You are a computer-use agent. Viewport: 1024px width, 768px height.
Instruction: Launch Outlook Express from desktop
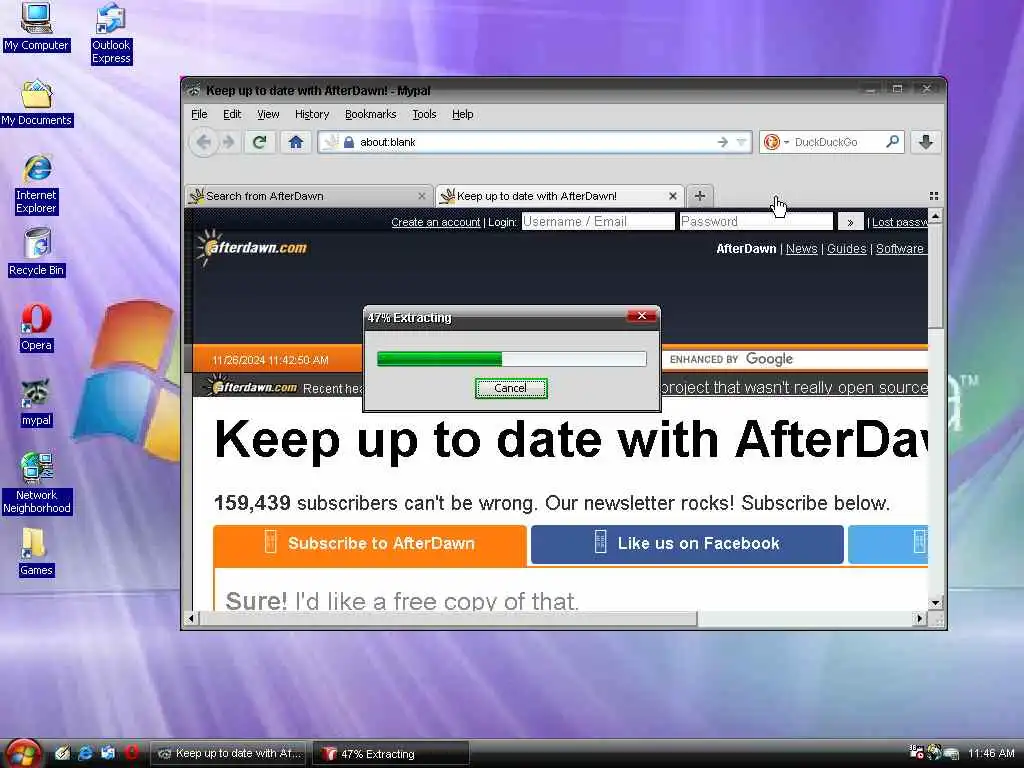(x=111, y=33)
